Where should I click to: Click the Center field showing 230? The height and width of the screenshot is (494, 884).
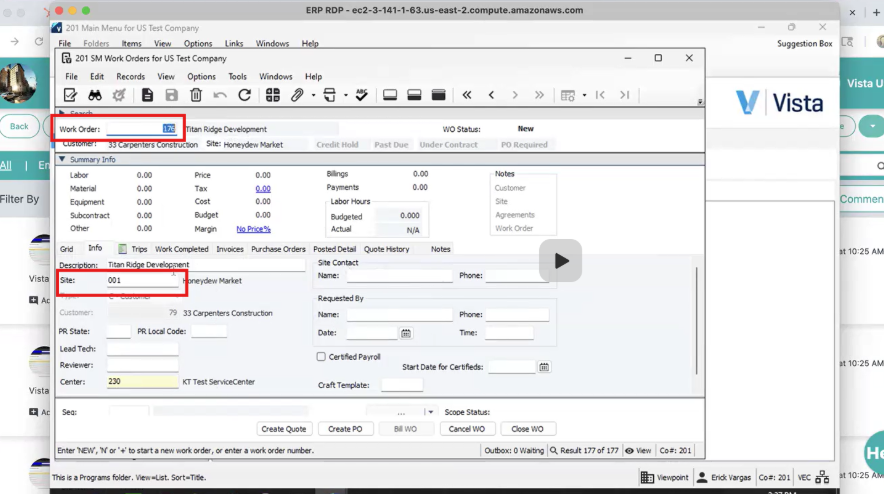point(143,382)
